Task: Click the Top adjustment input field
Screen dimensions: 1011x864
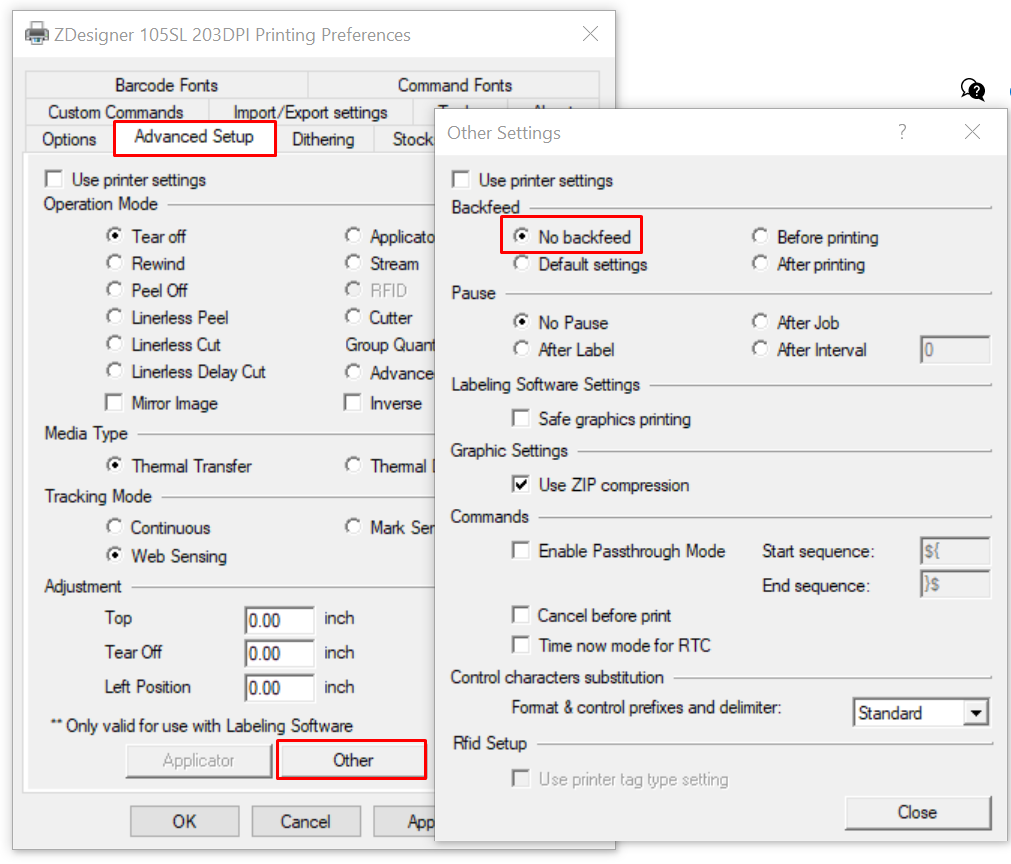Action: click(279, 620)
